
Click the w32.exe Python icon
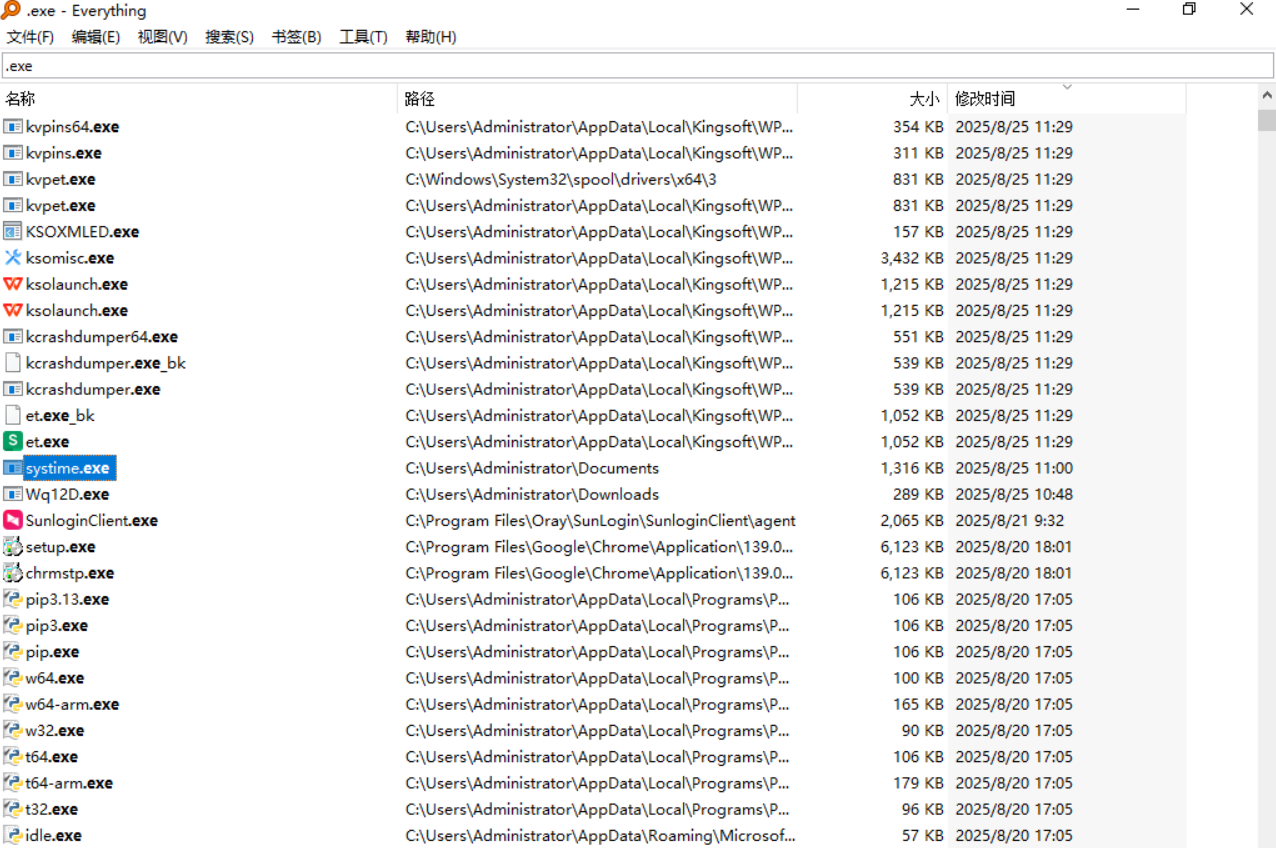coord(13,730)
